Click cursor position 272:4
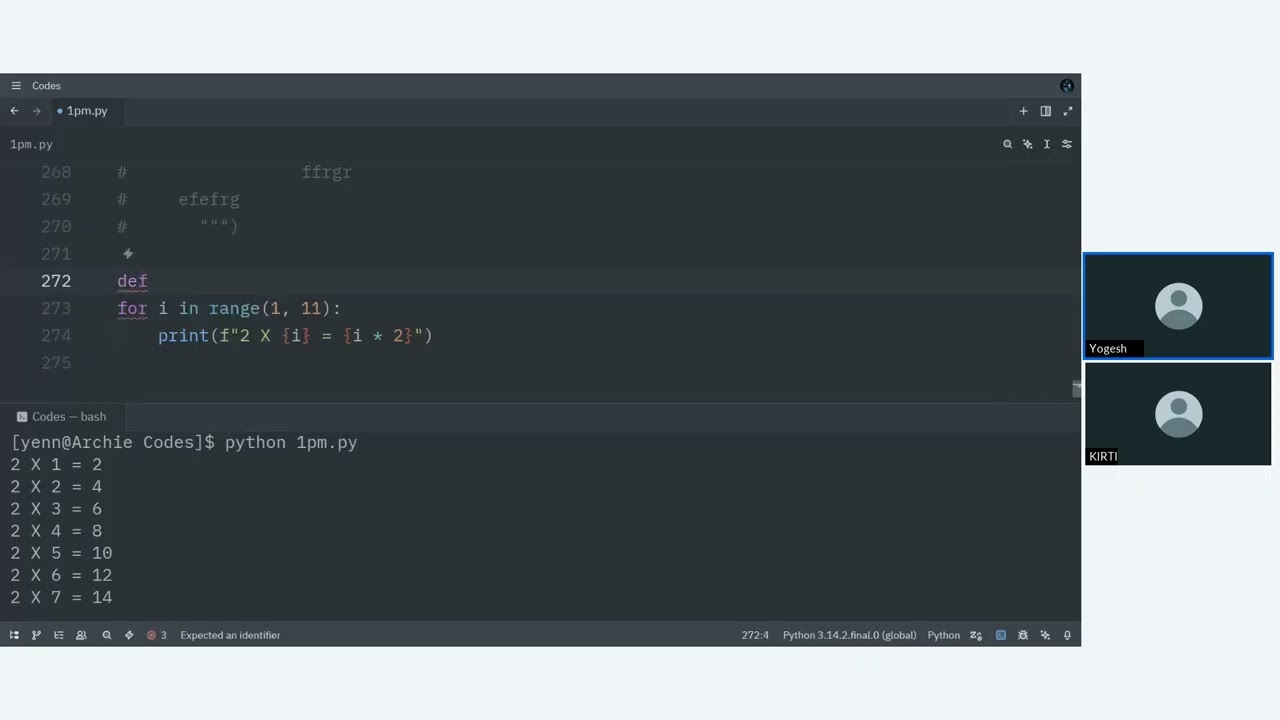1280x720 pixels. [755, 635]
